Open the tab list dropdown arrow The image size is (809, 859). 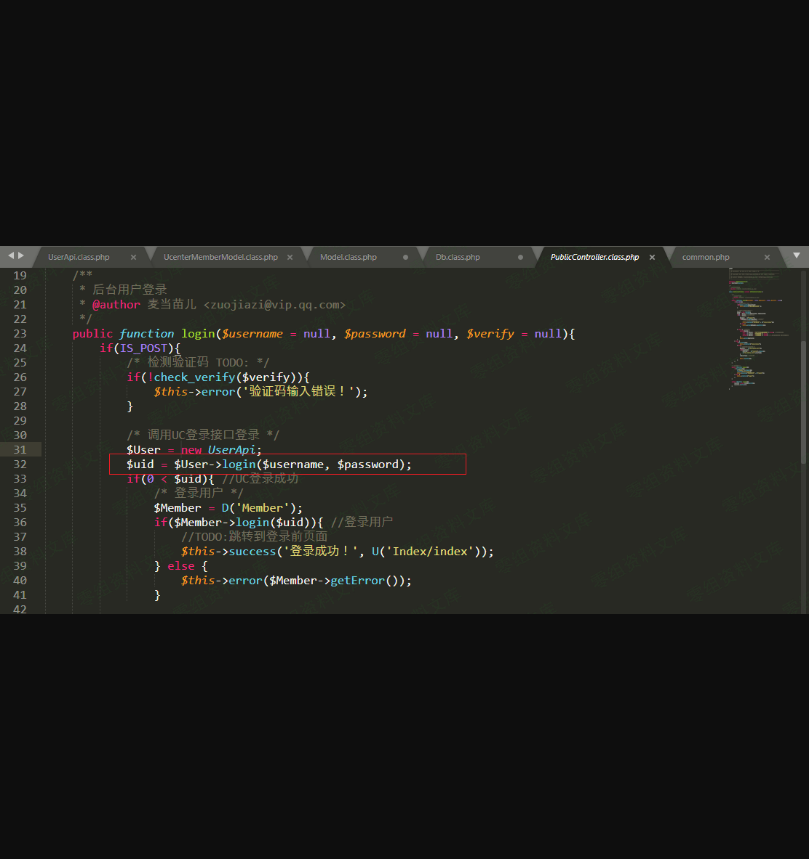[x=797, y=256]
